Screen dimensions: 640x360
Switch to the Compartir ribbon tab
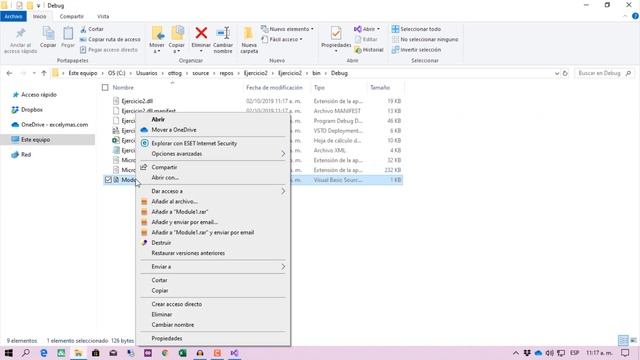71,16
